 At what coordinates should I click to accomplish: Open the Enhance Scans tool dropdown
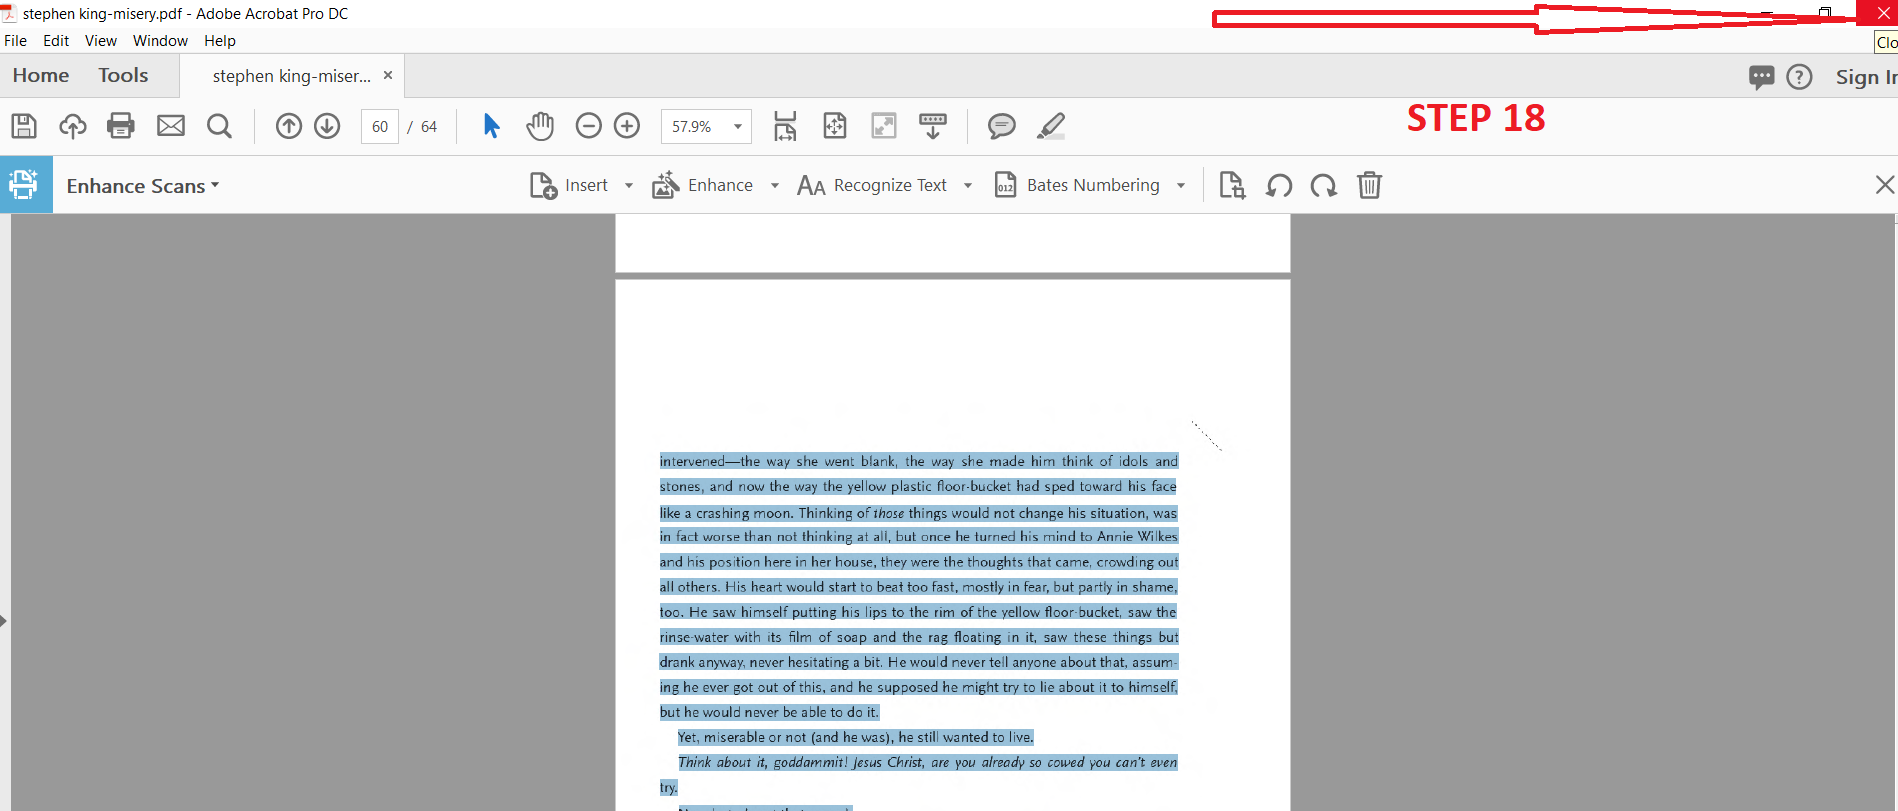[142, 186]
